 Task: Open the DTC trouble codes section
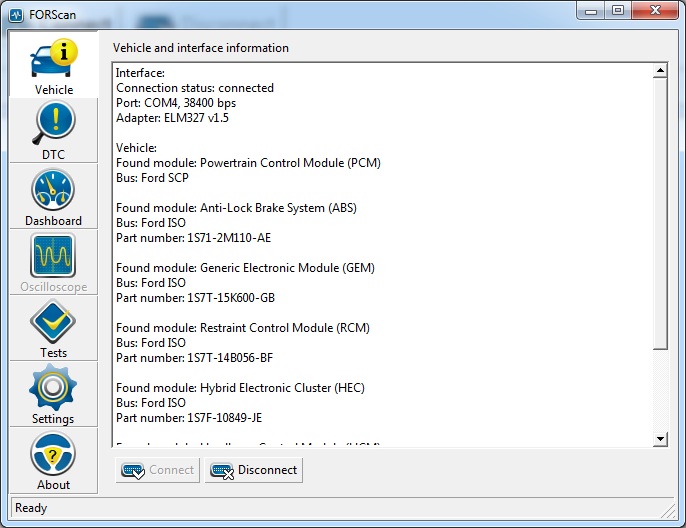tap(53, 130)
